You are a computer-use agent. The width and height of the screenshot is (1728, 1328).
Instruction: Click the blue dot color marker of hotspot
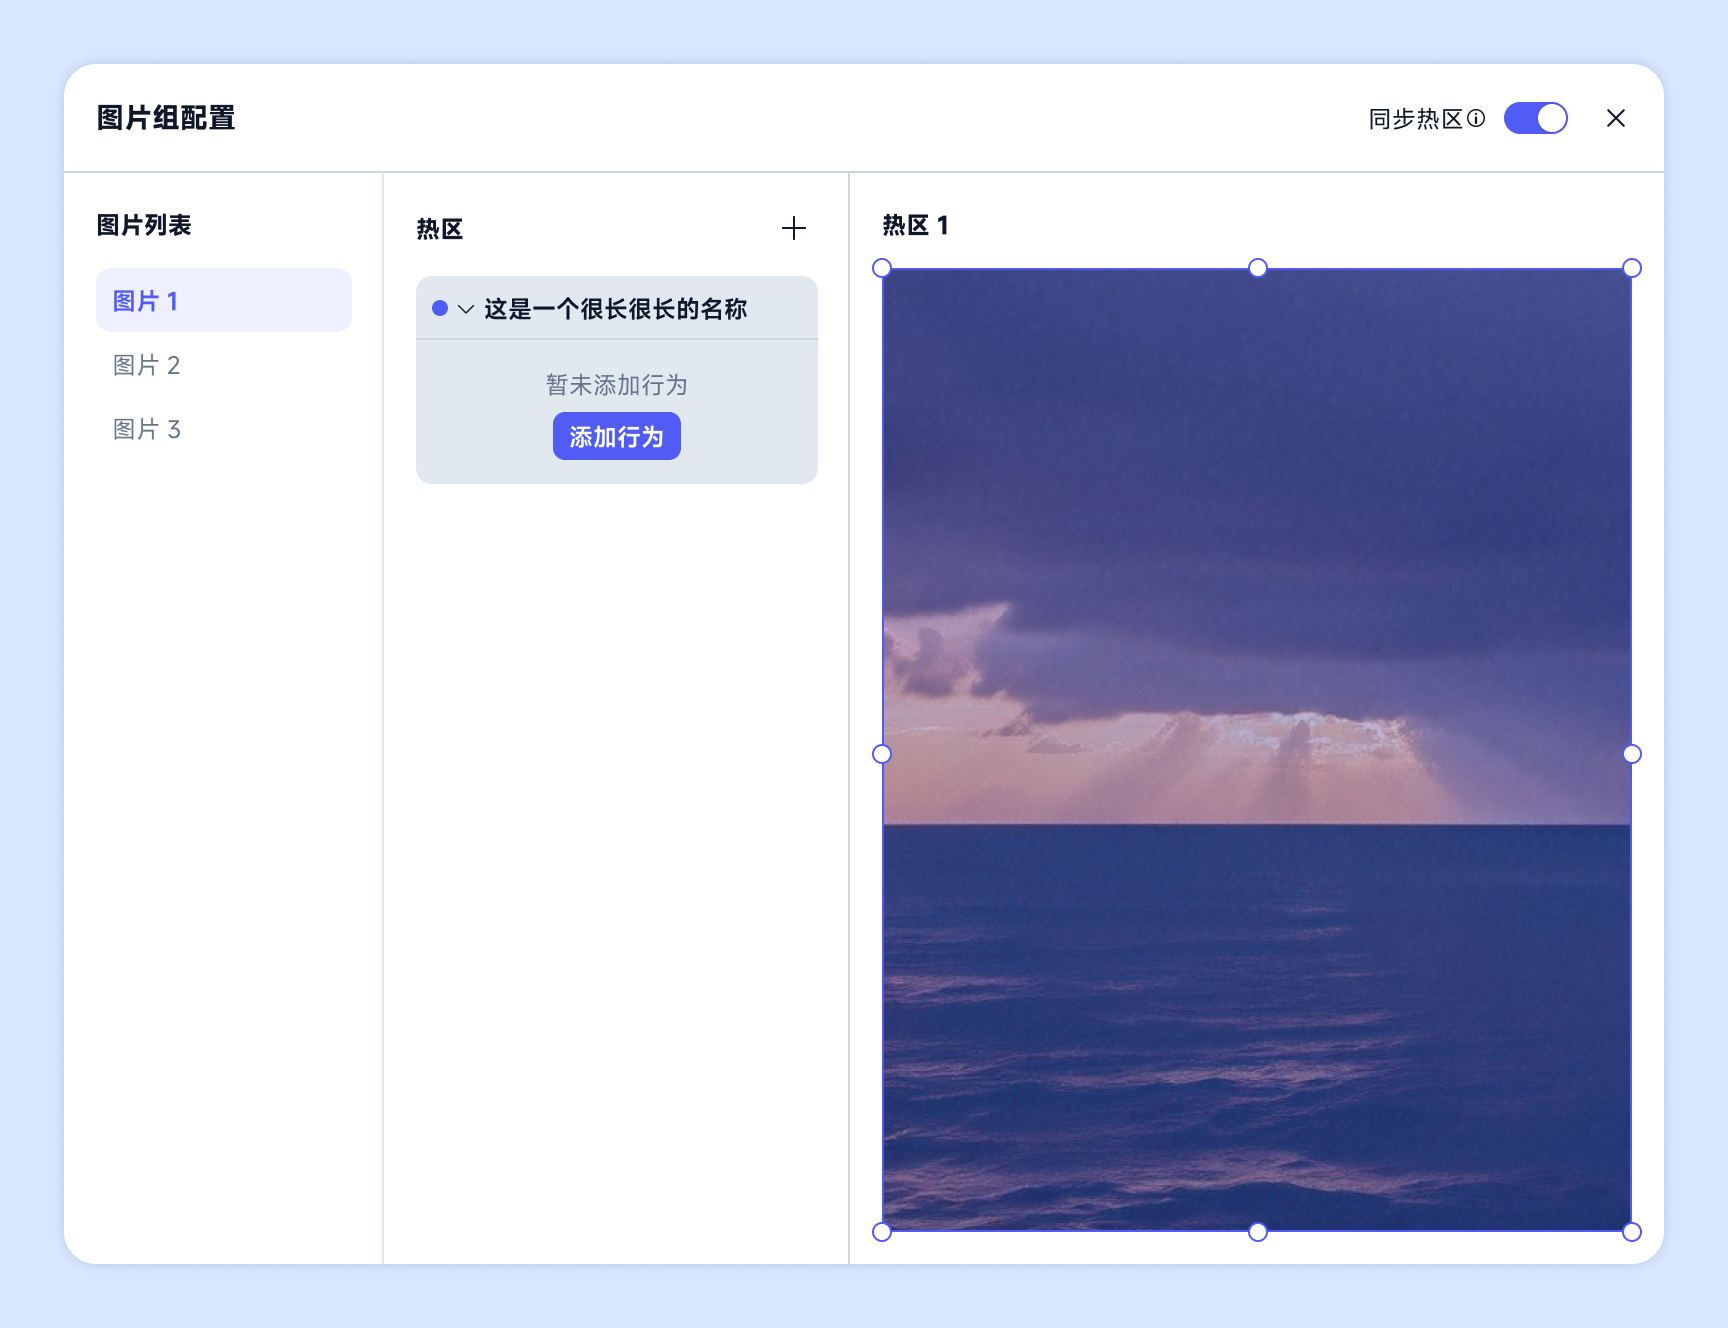(x=440, y=308)
